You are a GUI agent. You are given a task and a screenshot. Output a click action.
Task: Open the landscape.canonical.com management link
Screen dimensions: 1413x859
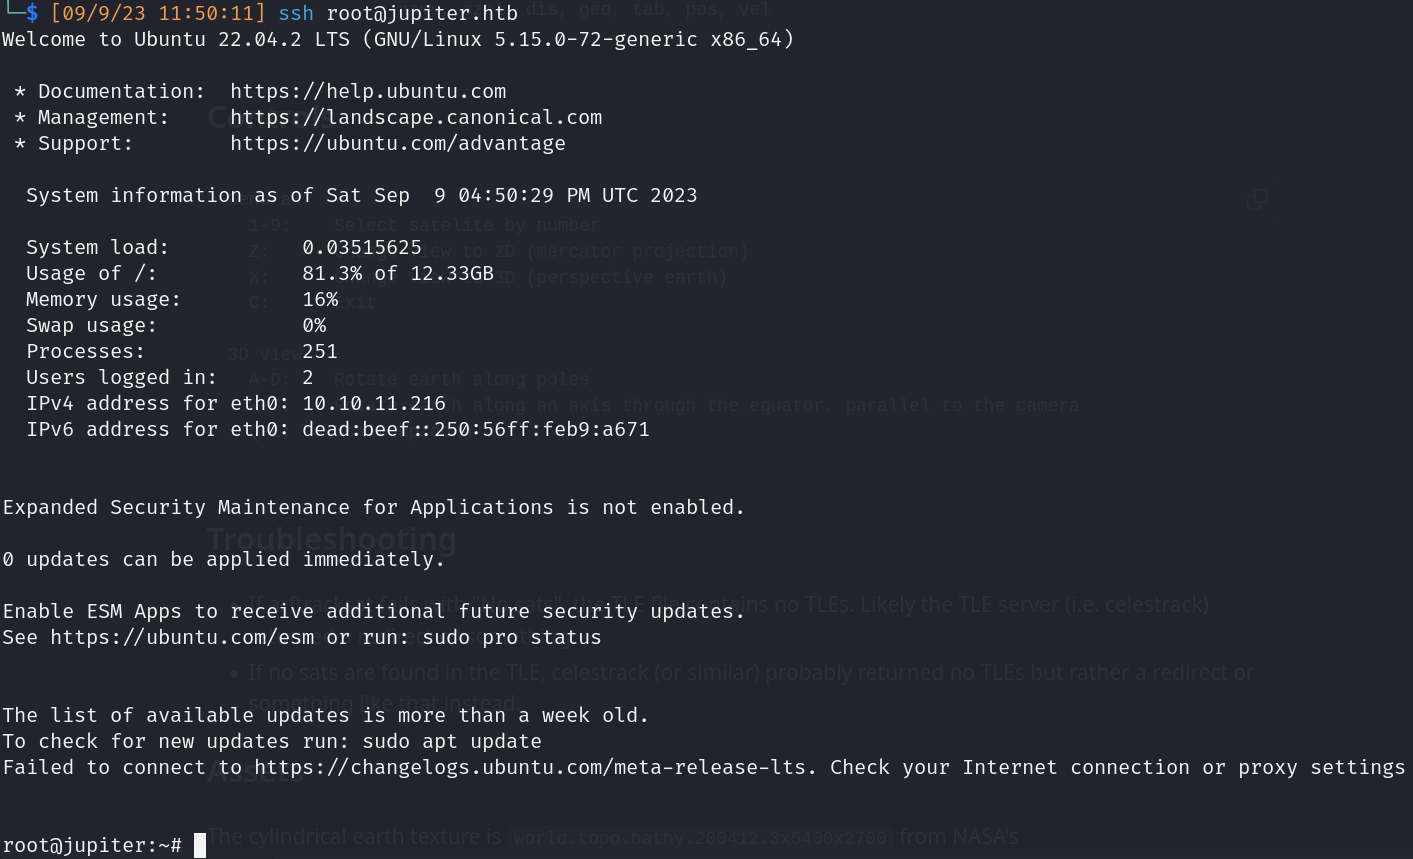(416, 117)
